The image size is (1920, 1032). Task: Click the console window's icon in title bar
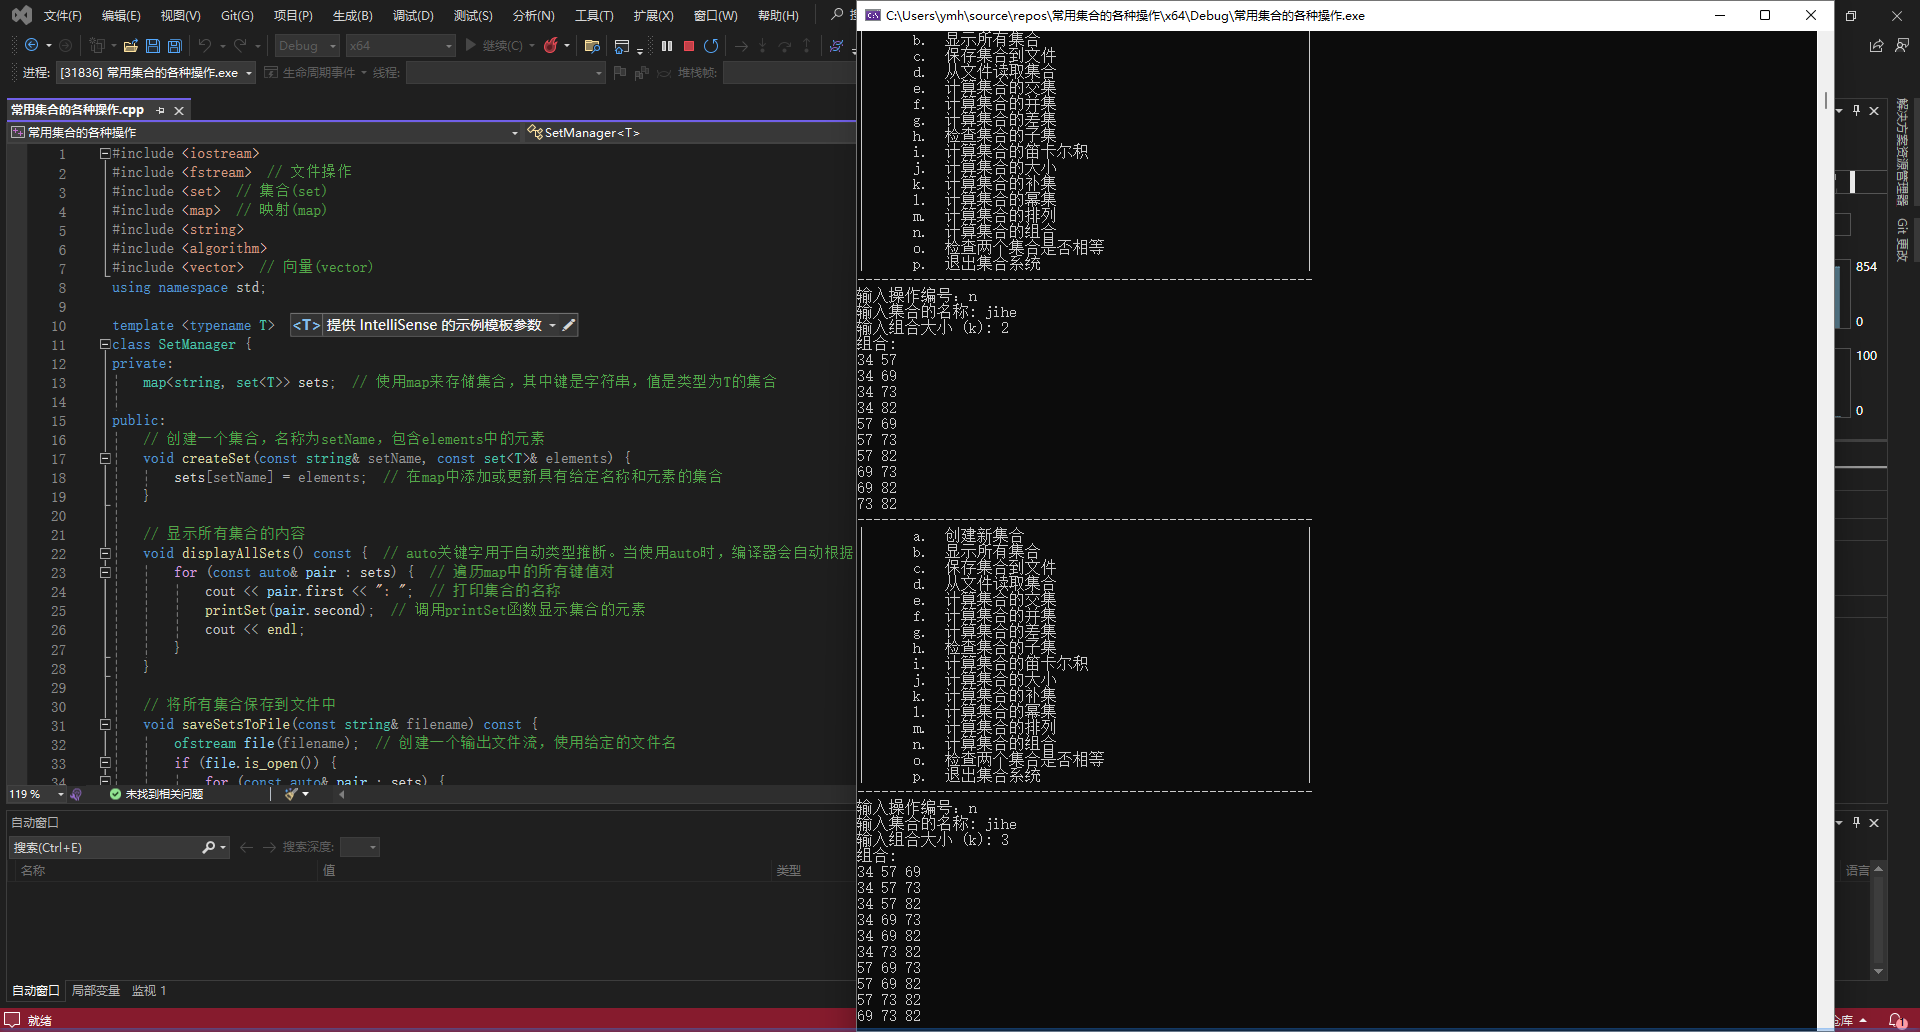point(873,15)
